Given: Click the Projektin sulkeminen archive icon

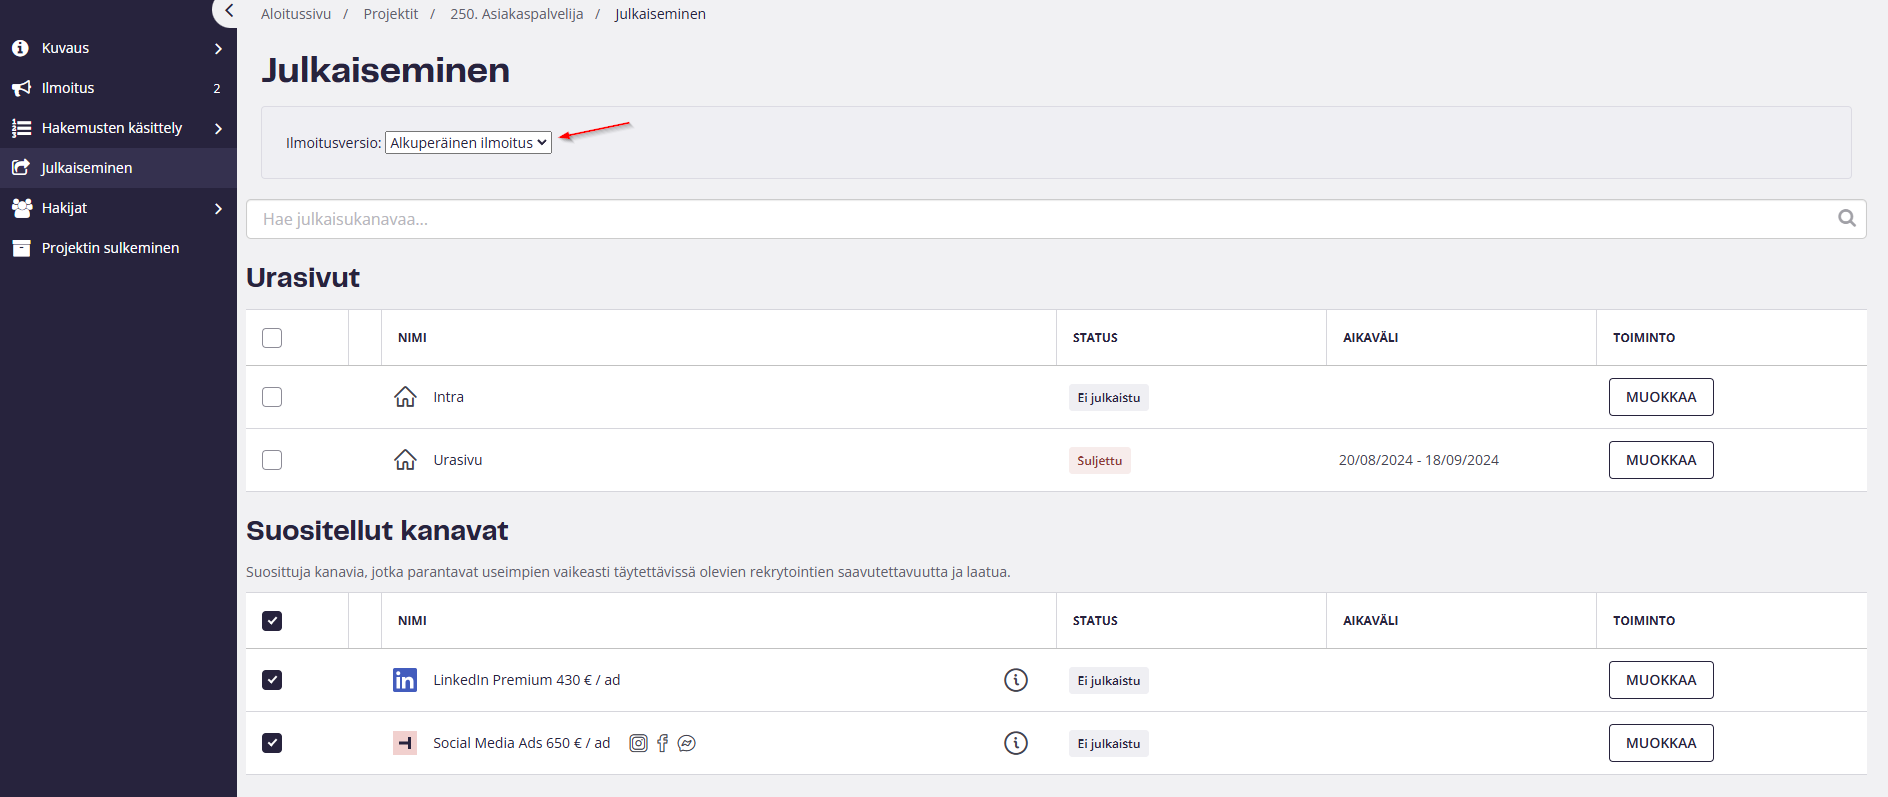Looking at the screenshot, I should [21, 248].
